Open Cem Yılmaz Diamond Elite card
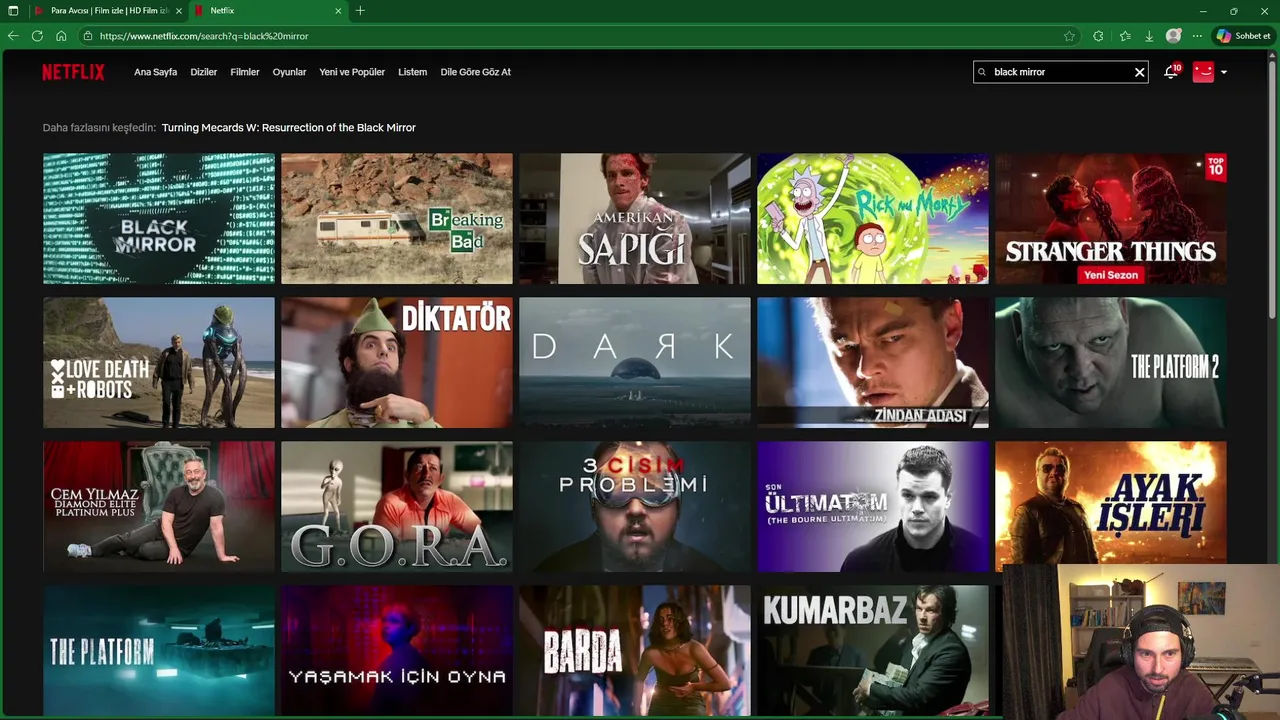 [x=159, y=507]
